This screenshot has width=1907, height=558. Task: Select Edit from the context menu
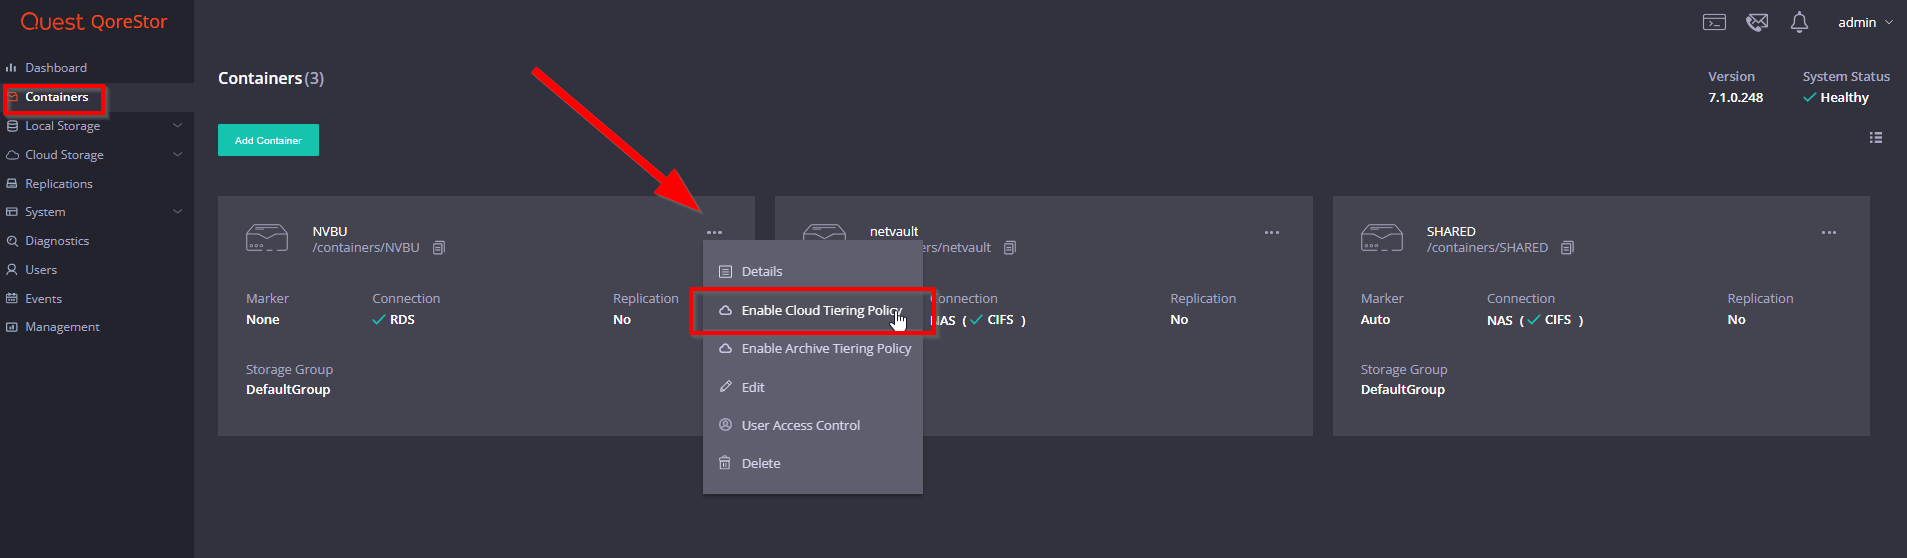(x=812, y=387)
